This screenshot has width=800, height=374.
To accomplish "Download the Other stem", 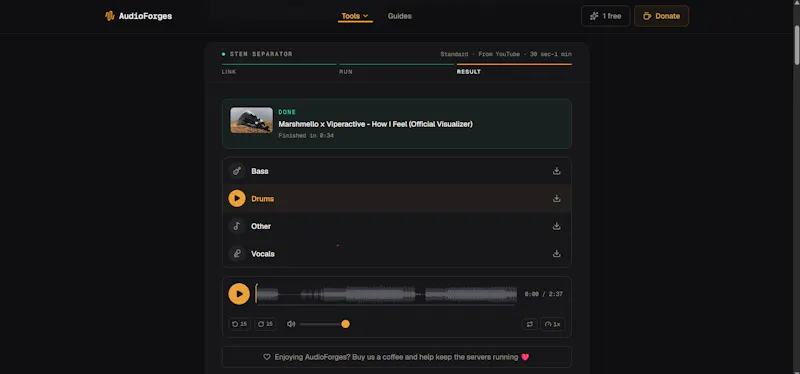I will [x=557, y=226].
